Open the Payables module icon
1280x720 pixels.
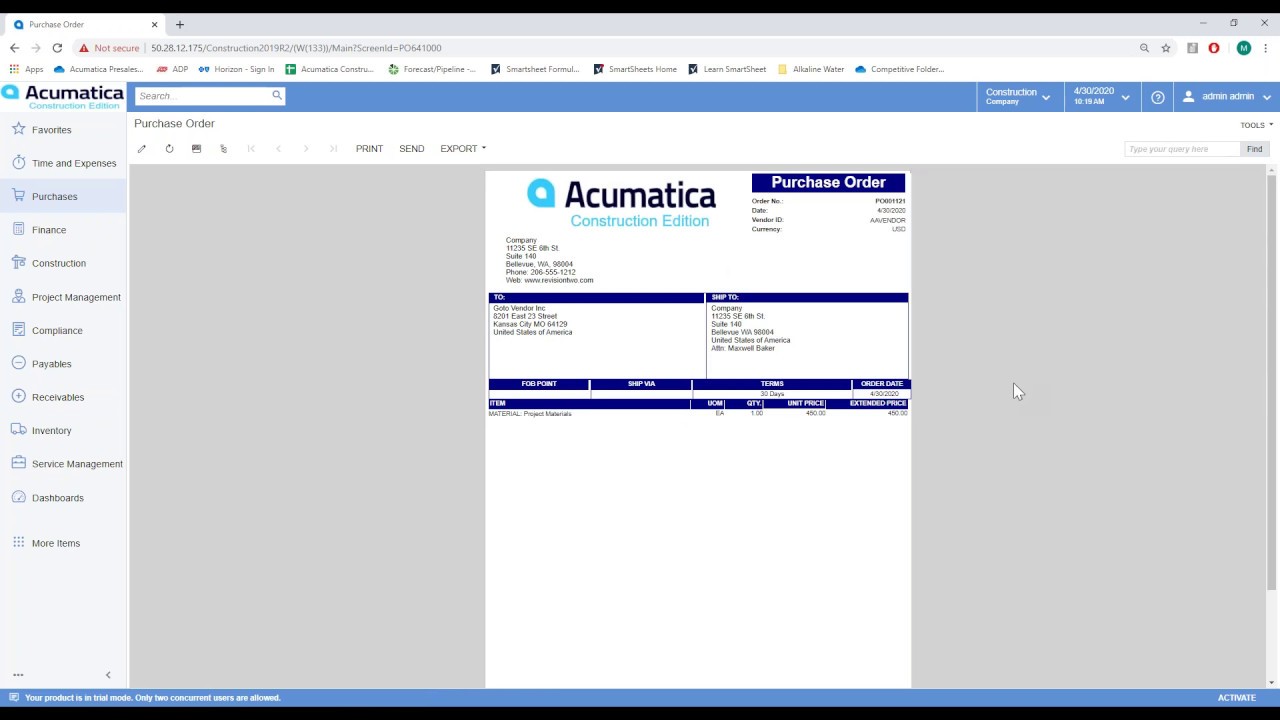coord(18,363)
